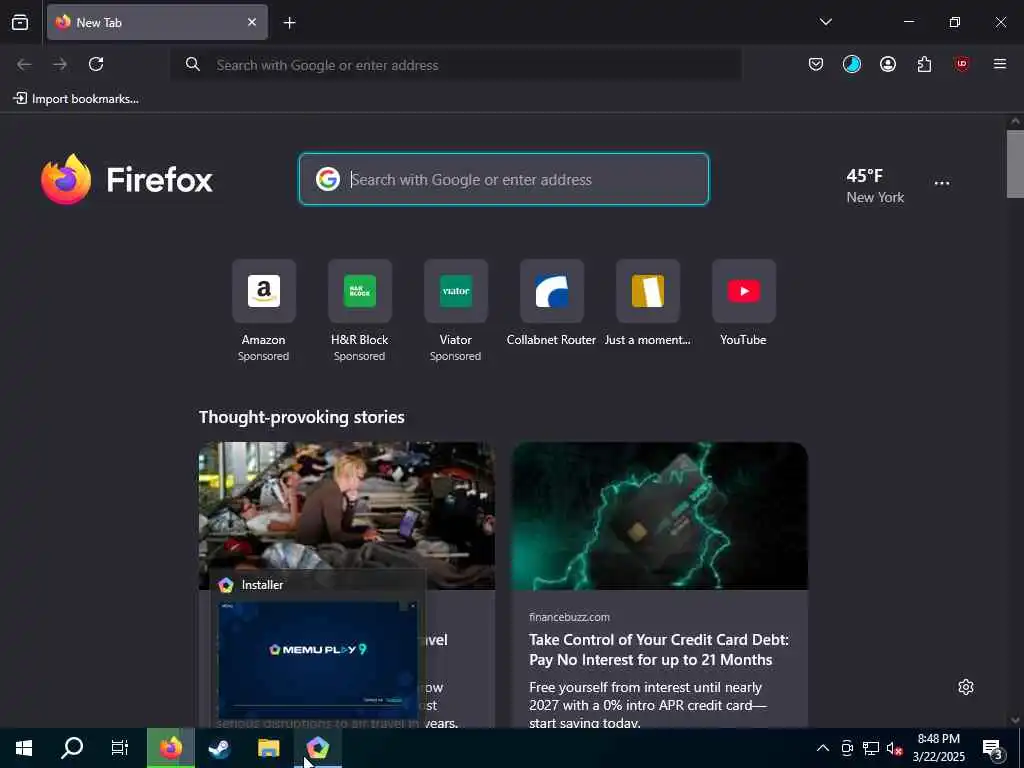Go back with the back arrow
Image resolution: width=1024 pixels, height=768 pixels.
(x=24, y=64)
